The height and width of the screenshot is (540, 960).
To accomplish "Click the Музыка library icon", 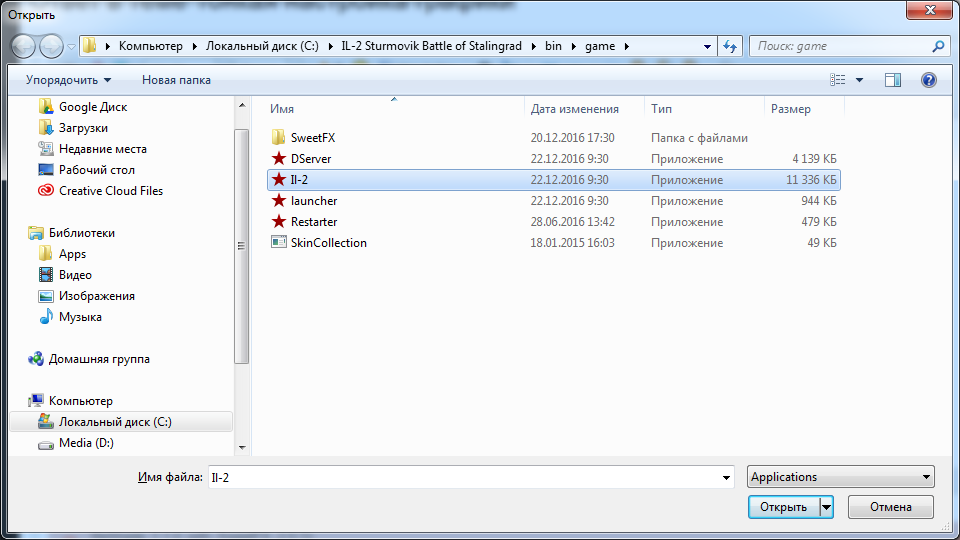I will 45,317.
